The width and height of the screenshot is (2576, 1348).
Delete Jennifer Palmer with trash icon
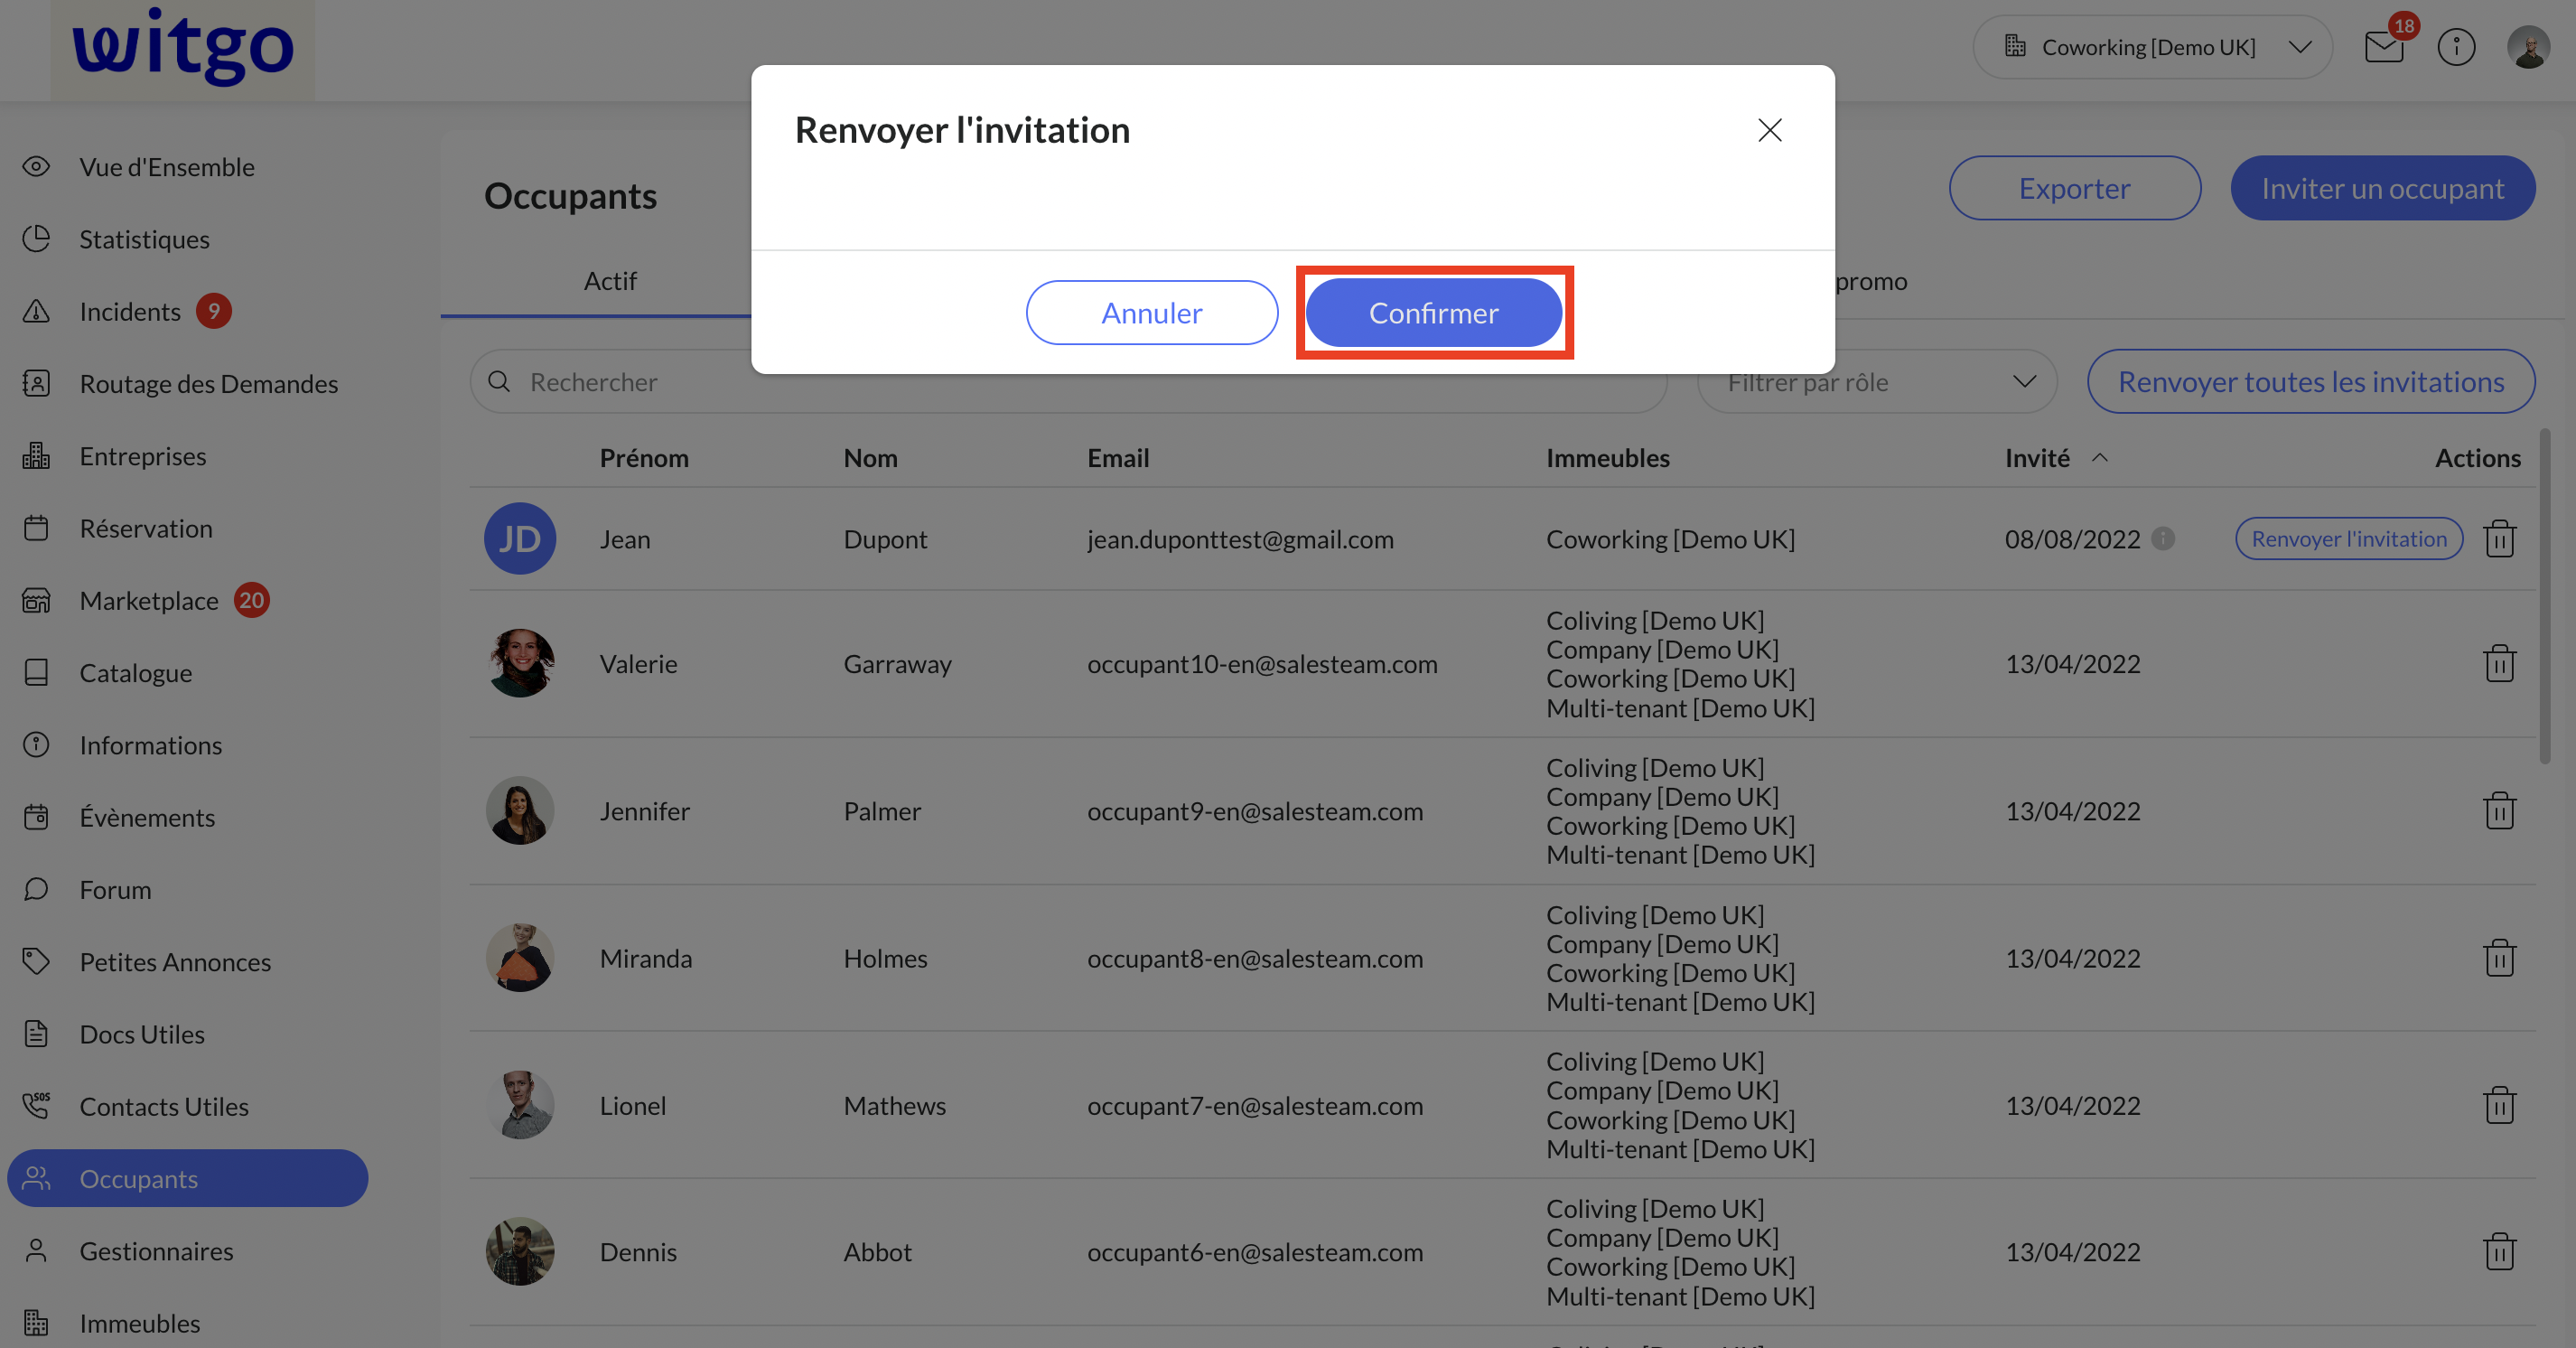(x=2499, y=810)
